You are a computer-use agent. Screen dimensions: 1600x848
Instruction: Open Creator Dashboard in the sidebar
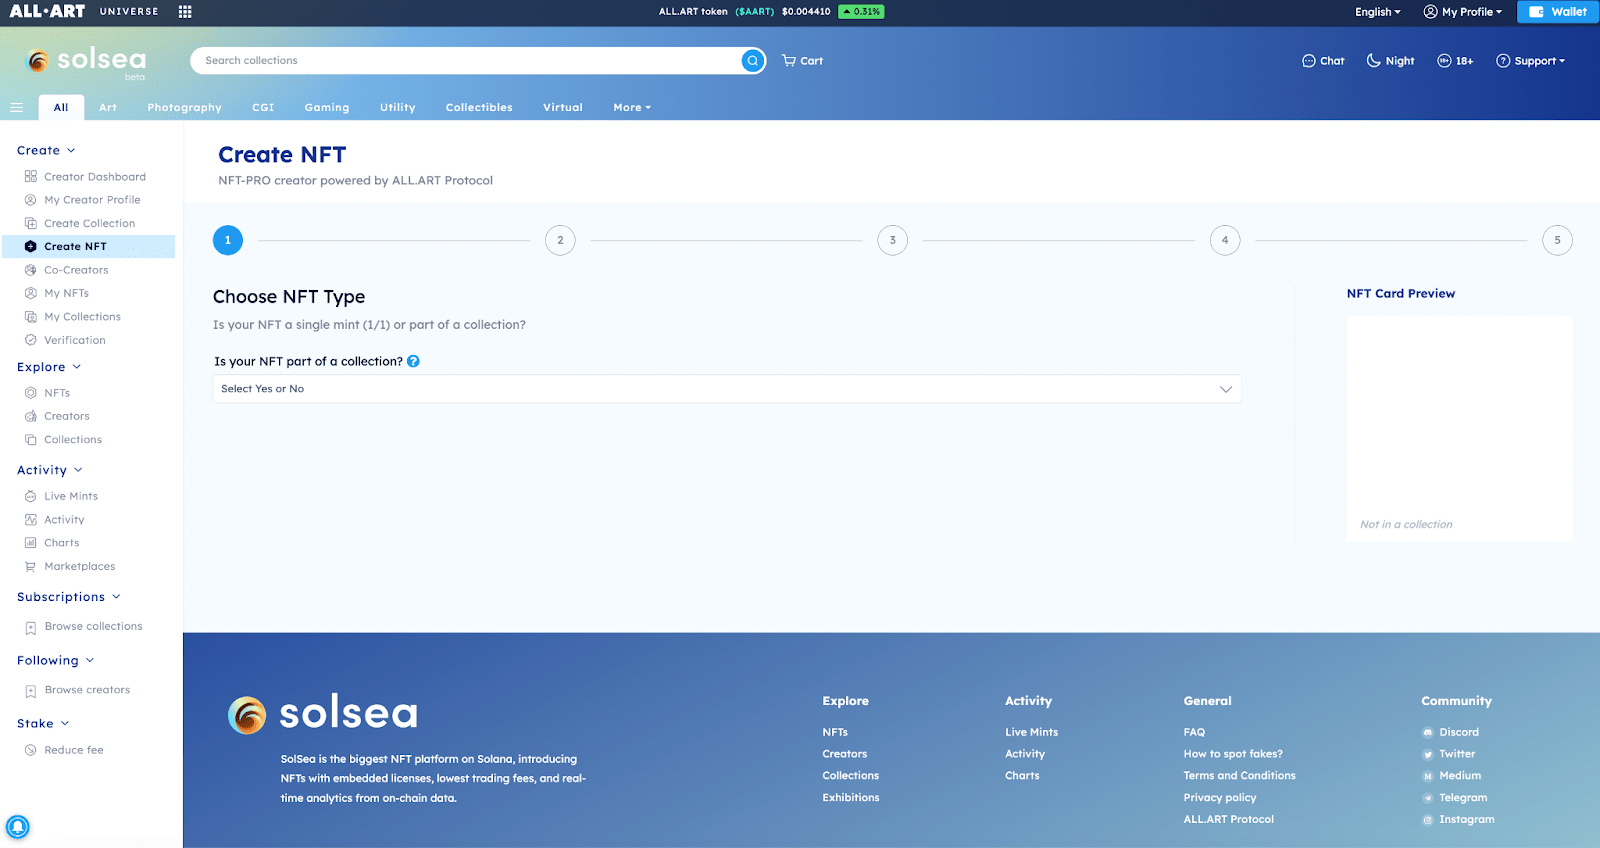pyautogui.click(x=85, y=177)
